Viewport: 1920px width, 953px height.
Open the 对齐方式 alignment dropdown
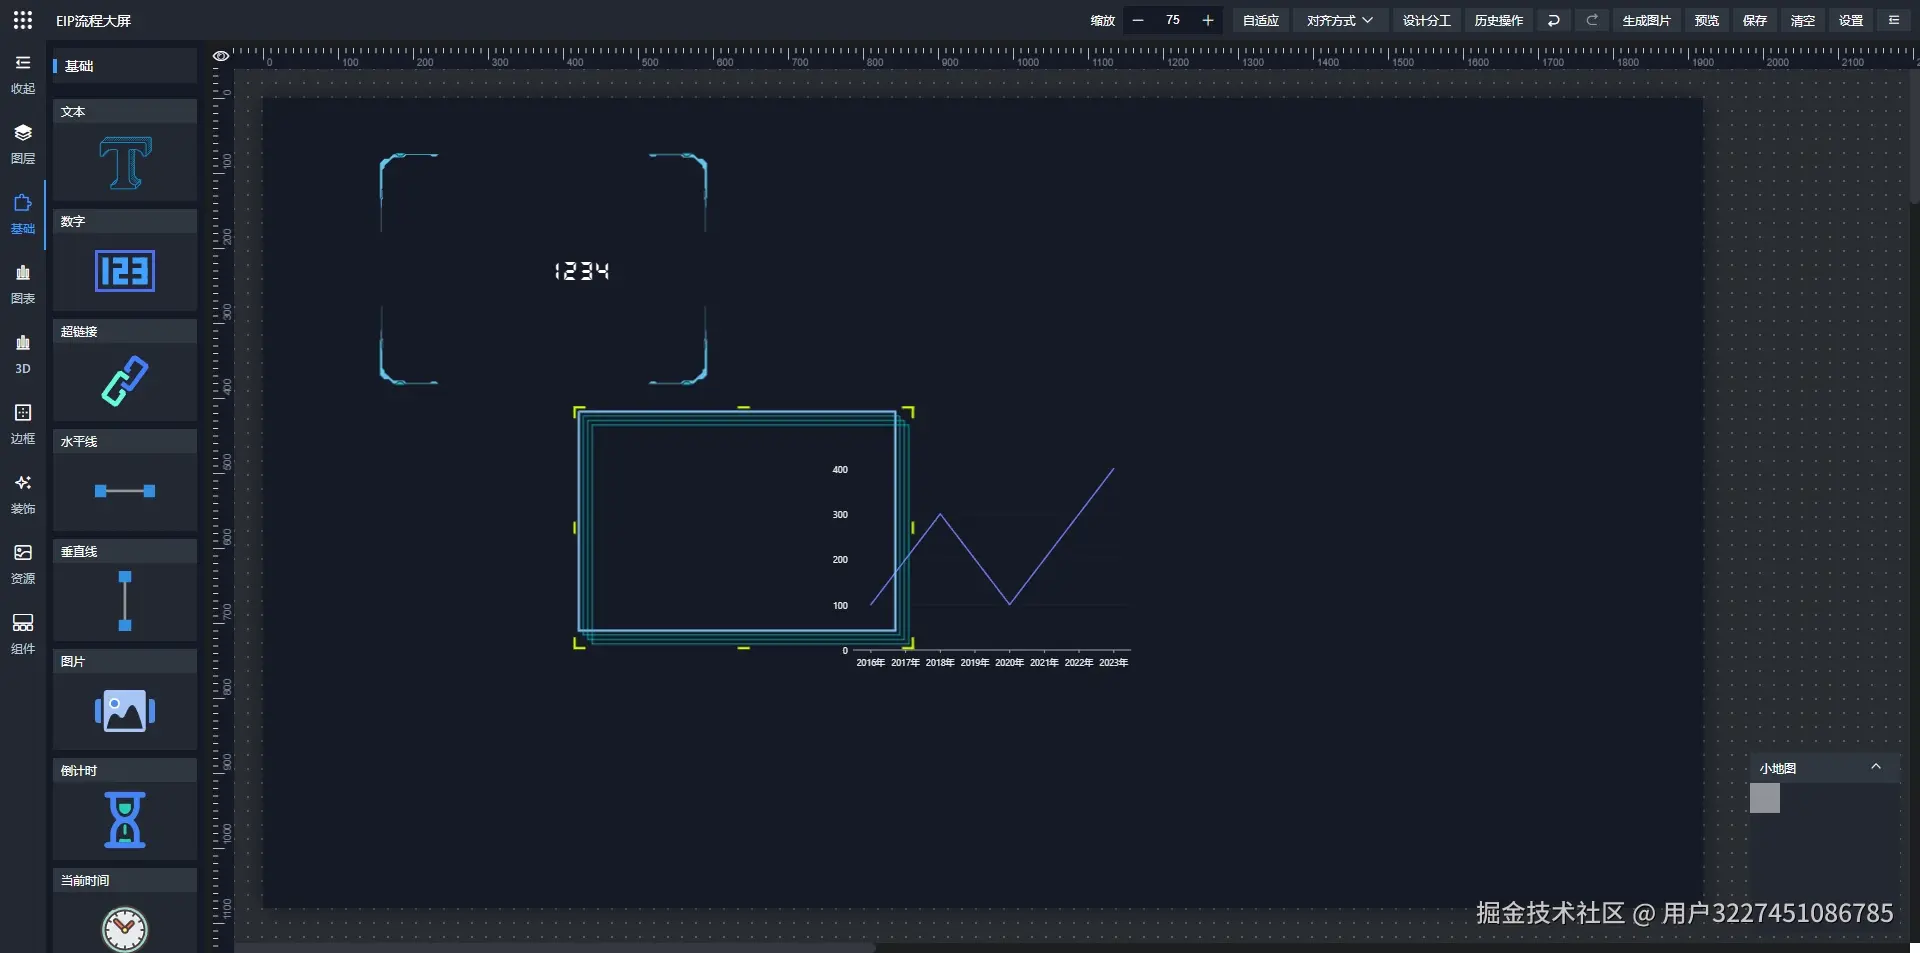(1340, 20)
